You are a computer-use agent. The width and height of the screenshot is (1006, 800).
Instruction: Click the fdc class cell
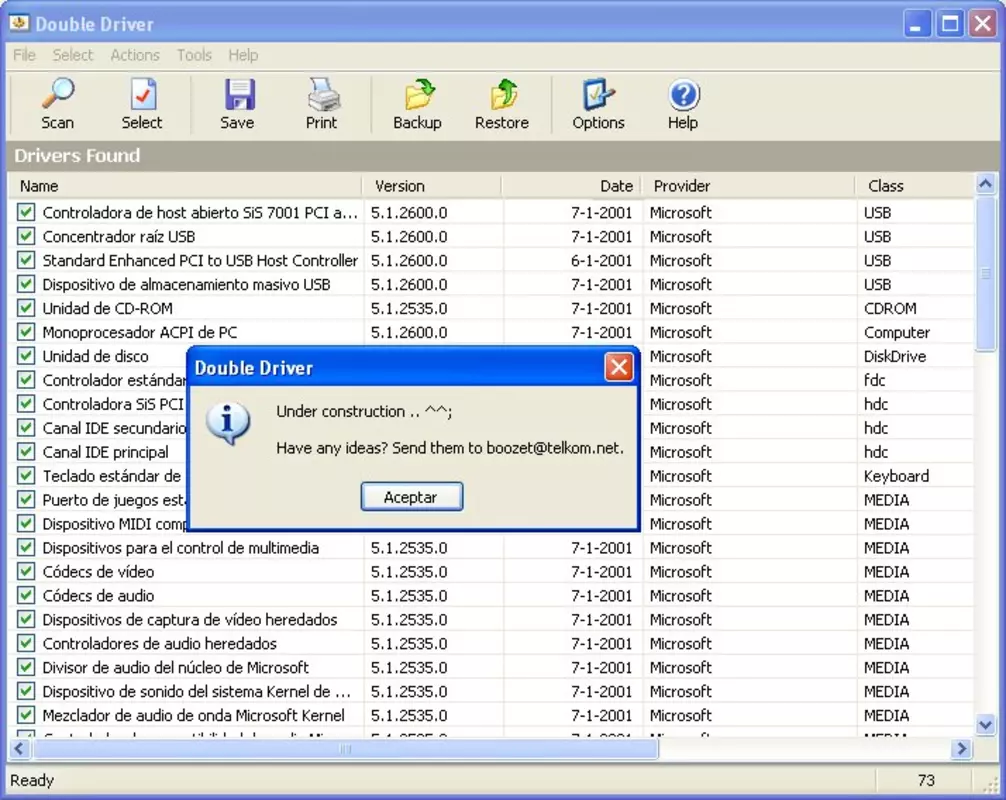(x=874, y=380)
